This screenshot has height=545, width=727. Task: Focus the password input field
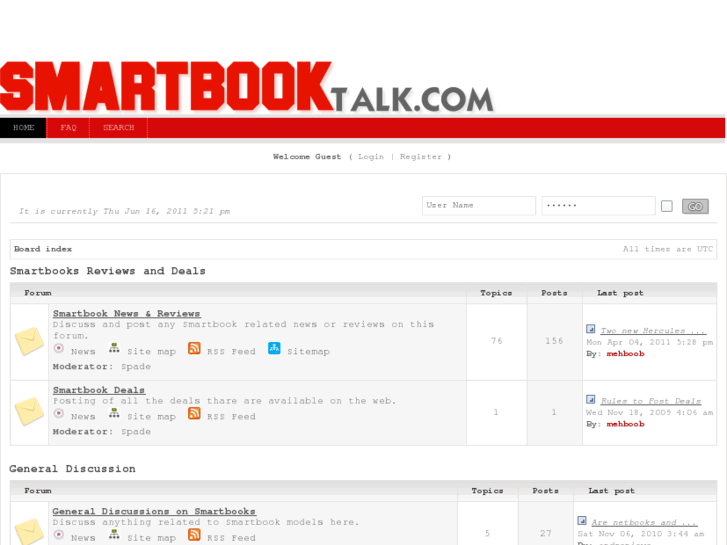(598, 205)
